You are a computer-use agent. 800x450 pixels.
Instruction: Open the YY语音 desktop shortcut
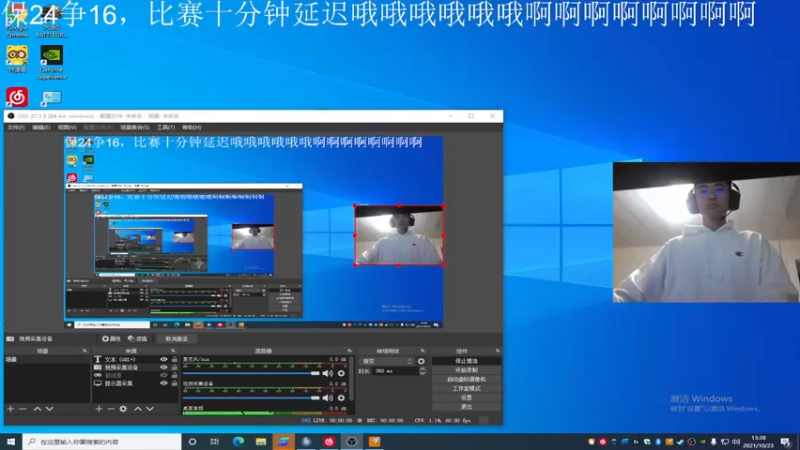(17, 59)
